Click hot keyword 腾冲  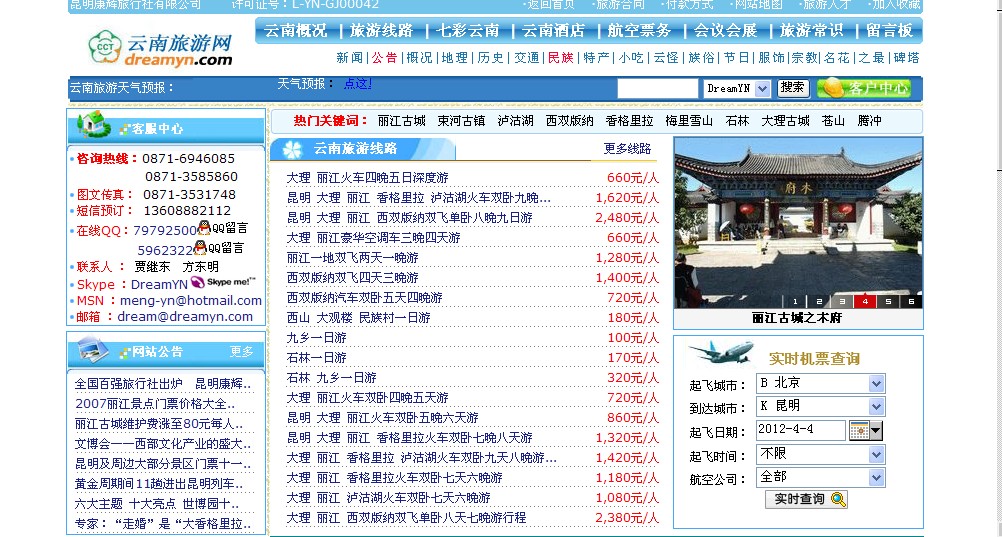click(870, 121)
